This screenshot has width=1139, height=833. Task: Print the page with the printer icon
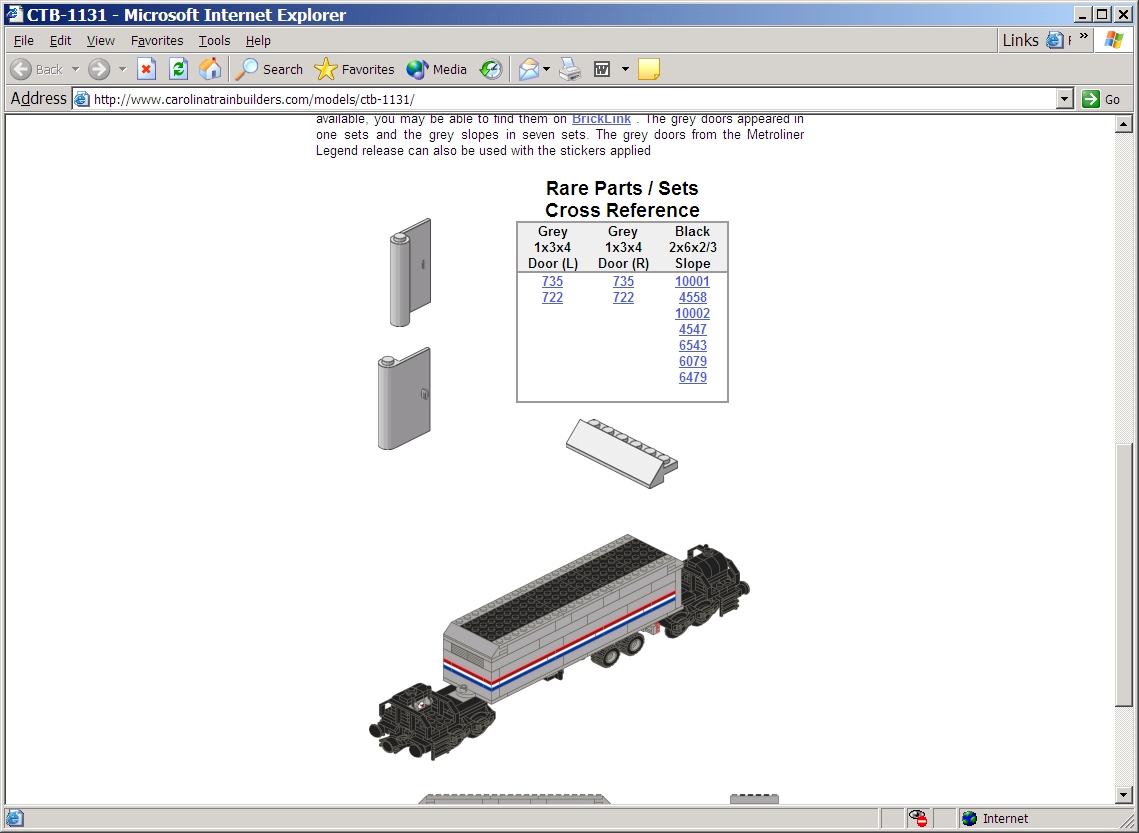(570, 70)
